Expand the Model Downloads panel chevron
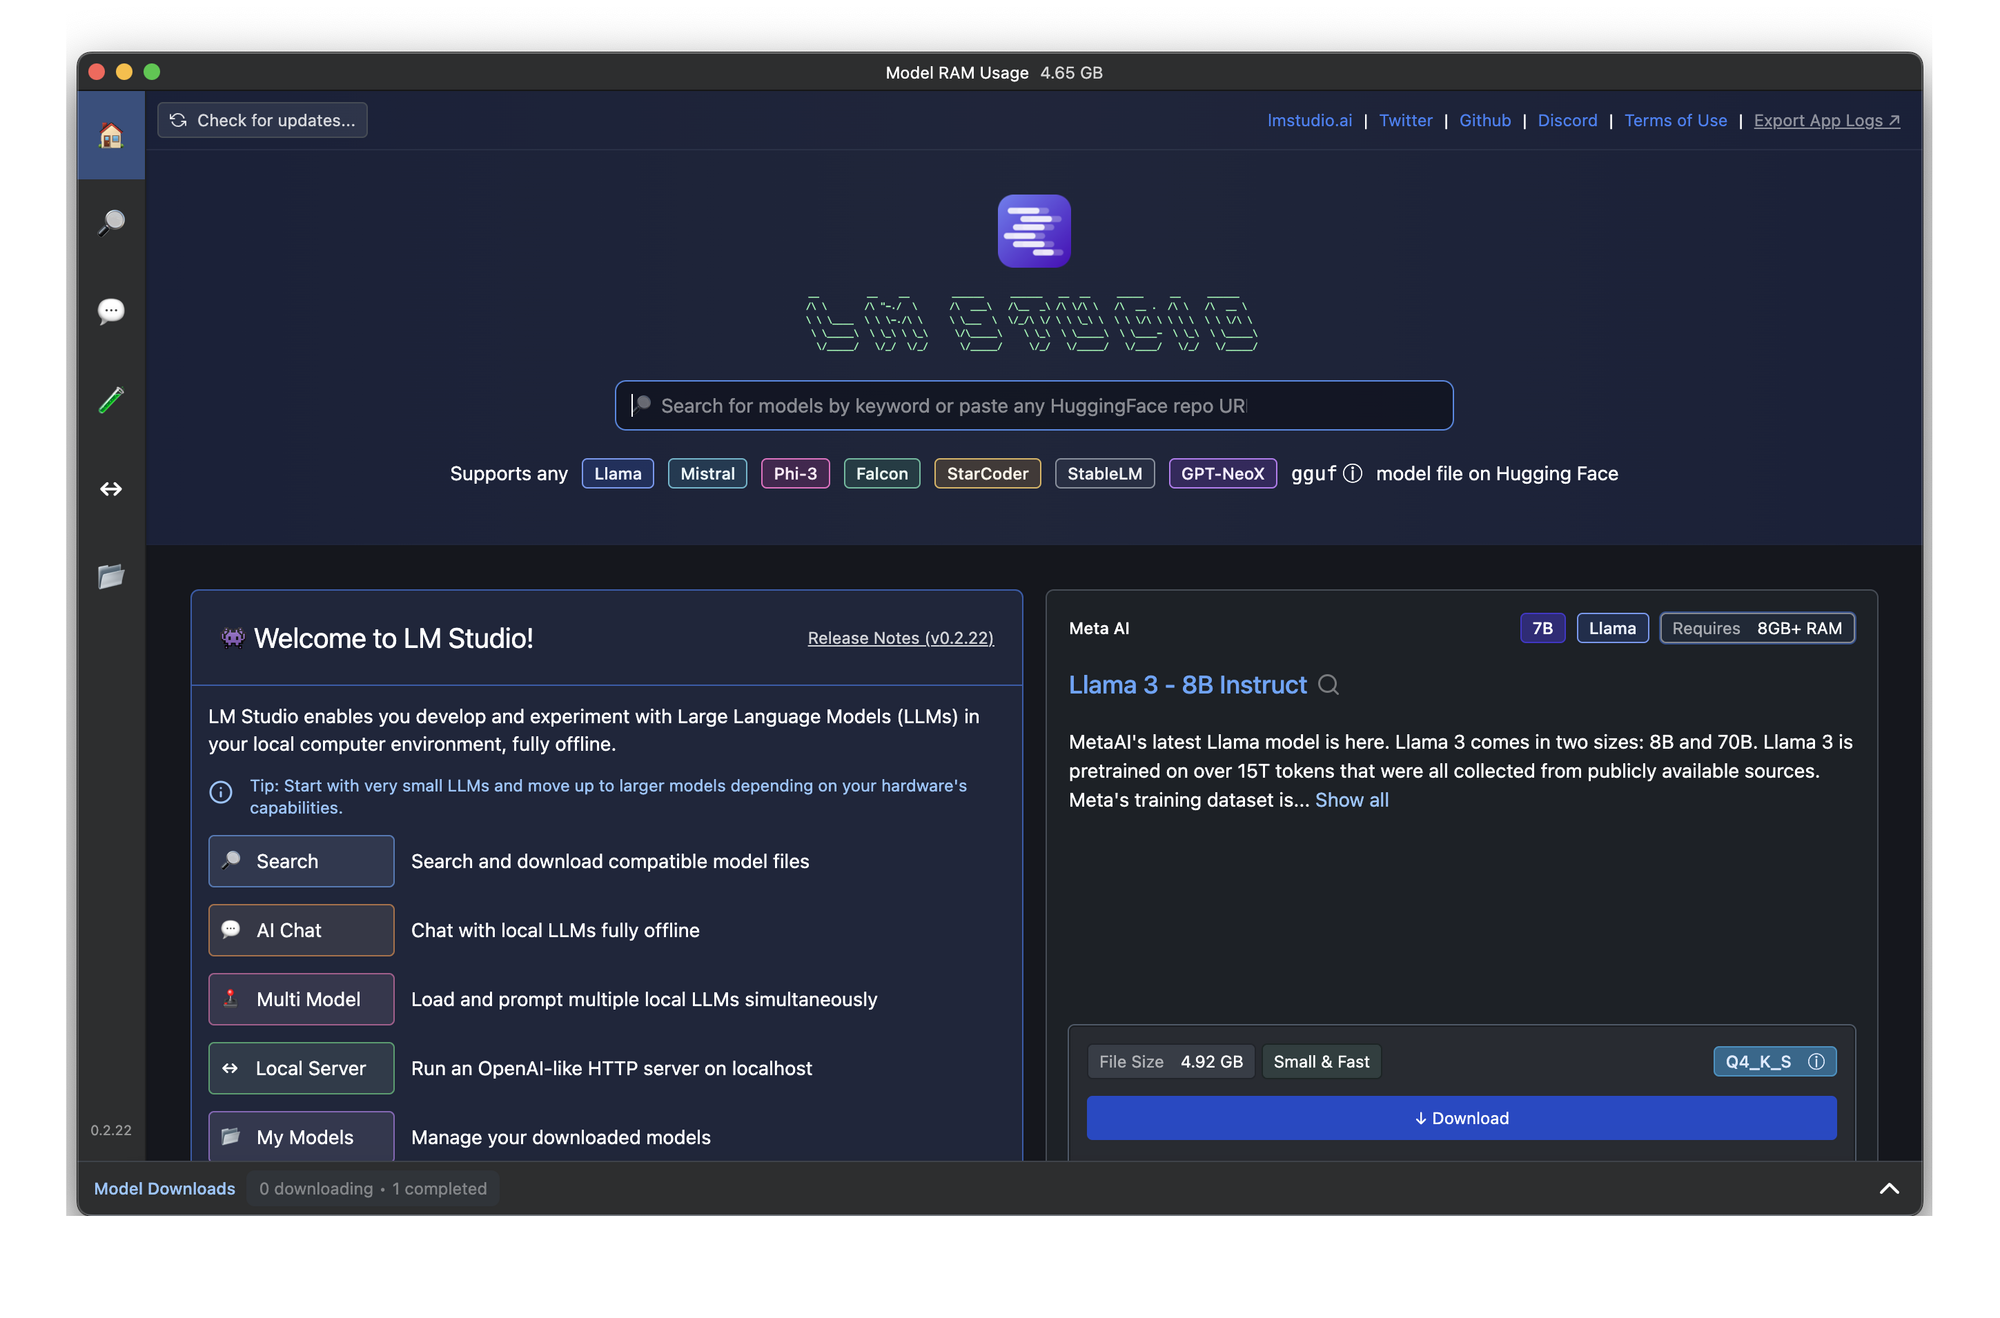This screenshot has width=2000, height=1318. pyautogui.click(x=1888, y=1188)
